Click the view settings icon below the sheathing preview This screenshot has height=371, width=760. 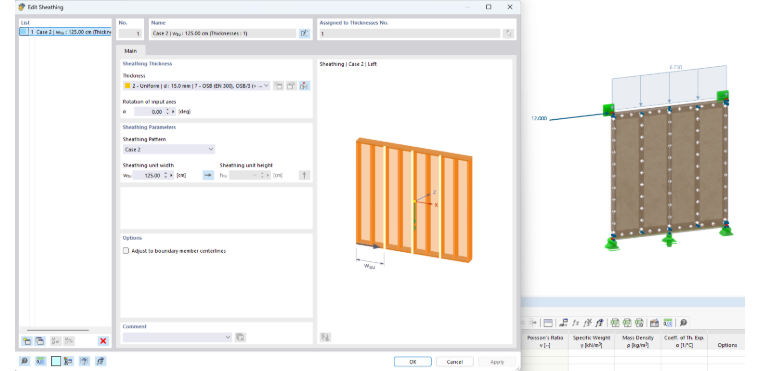coord(325,337)
